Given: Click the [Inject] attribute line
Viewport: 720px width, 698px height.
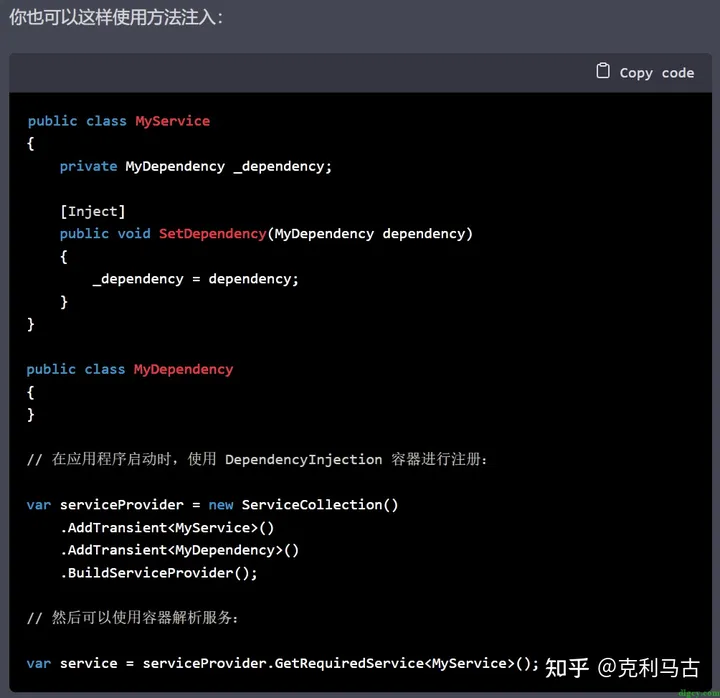Looking at the screenshot, I should 92,211.
